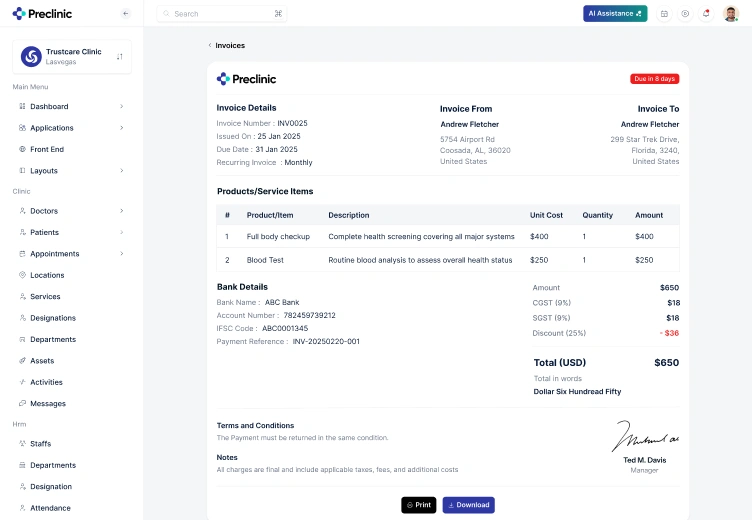Click the Dashboard sidebar icon
Image resolution: width=752 pixels, height=520 pixels.
pos(22,106)
